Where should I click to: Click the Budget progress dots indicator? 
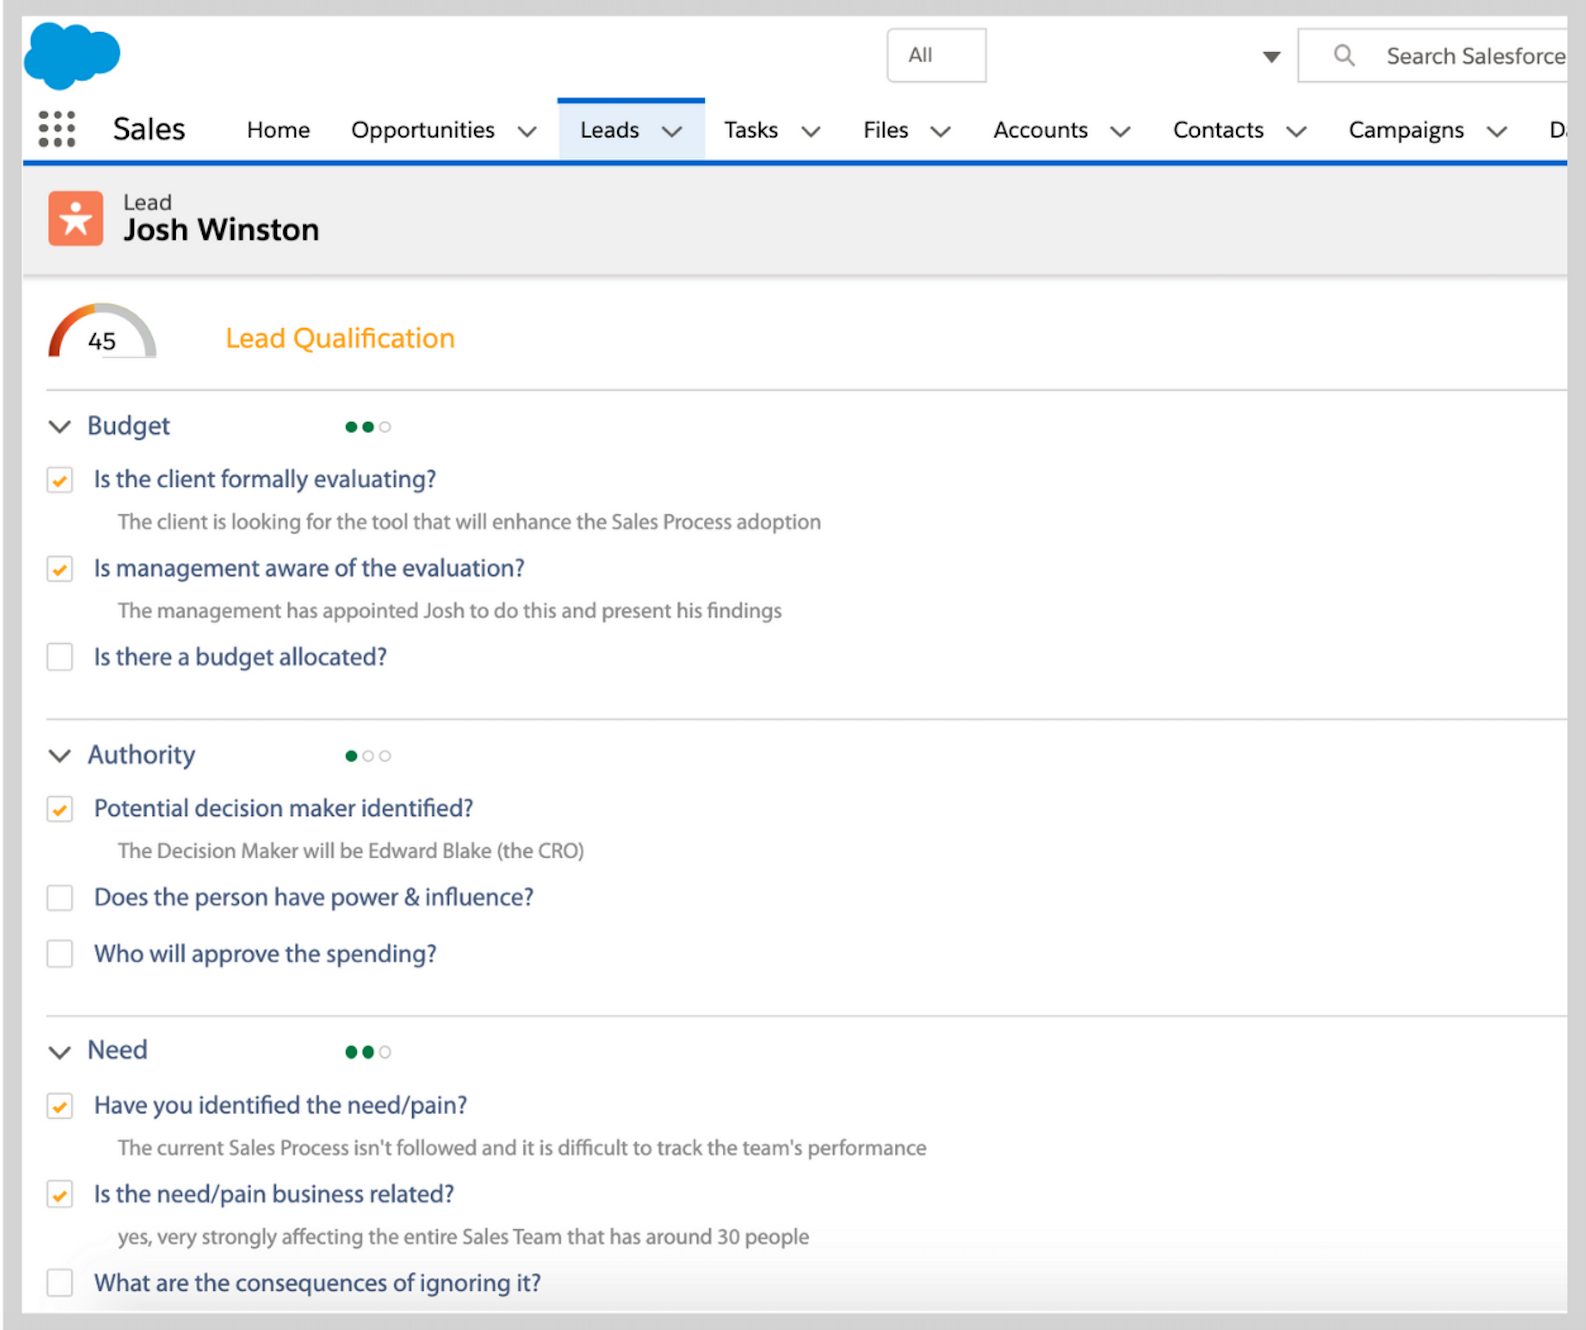pos(368,427)
